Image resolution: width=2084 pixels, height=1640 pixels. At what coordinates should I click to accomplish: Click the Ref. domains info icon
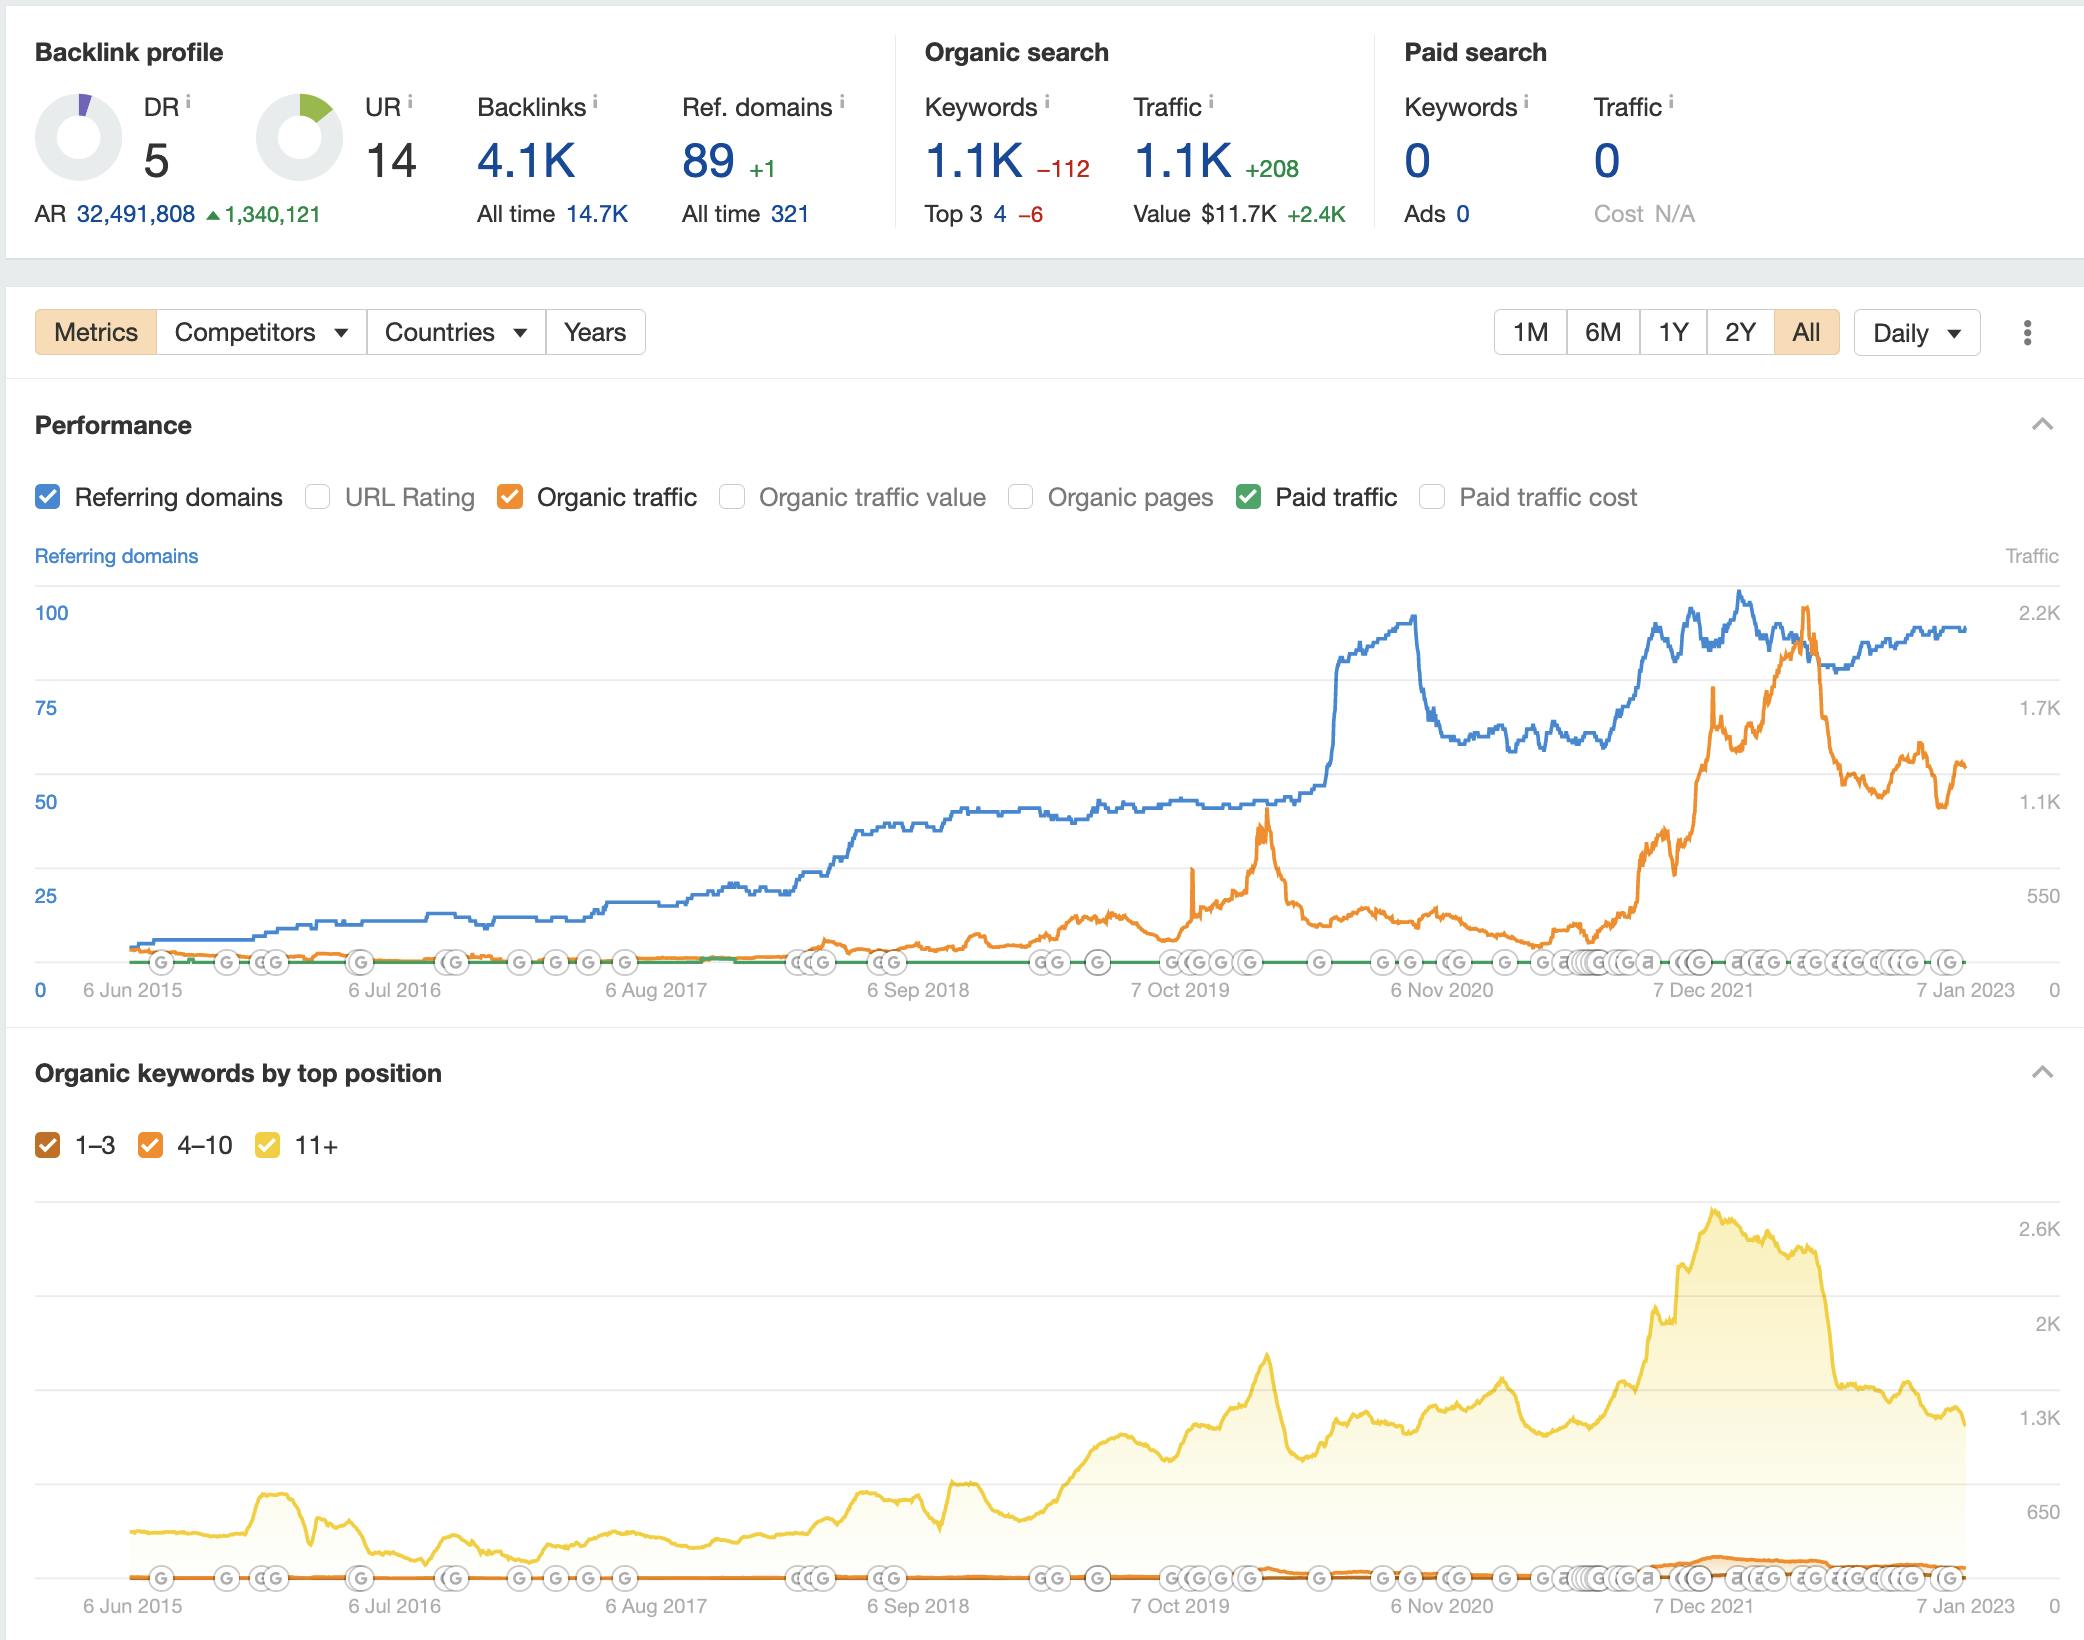tap(842, 101)
